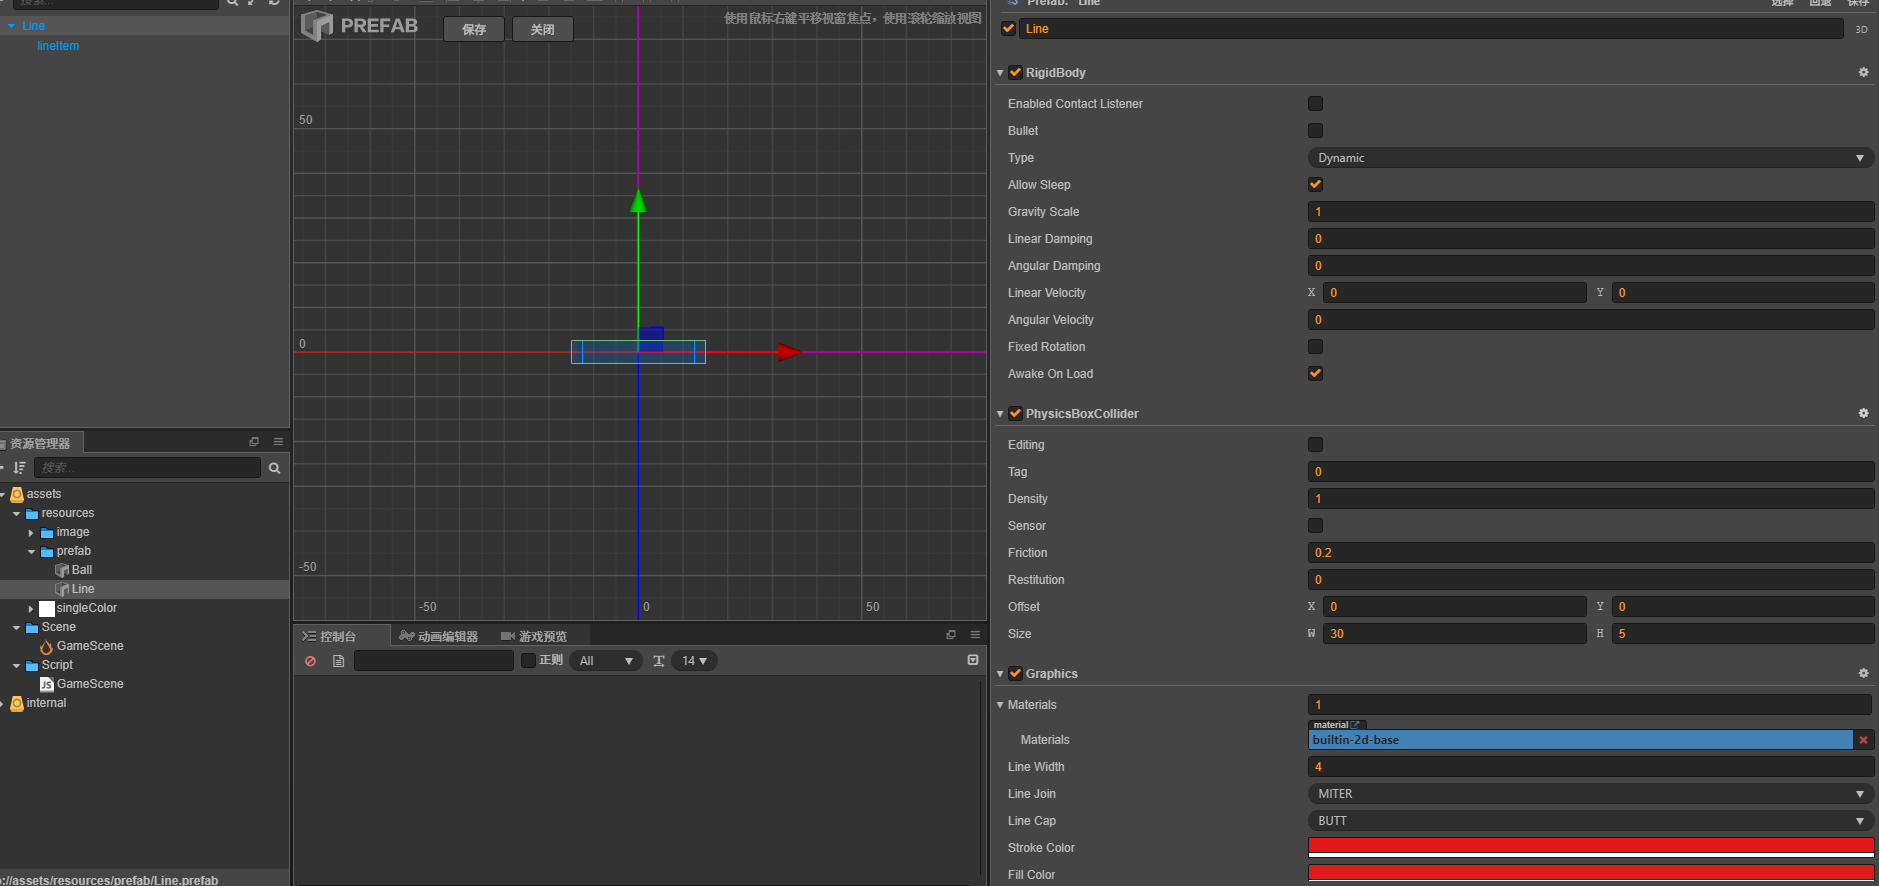The width and height of the screenshot is (1879, 886).
Task: Open the console log file icon
Action: (x=339, y=661)
